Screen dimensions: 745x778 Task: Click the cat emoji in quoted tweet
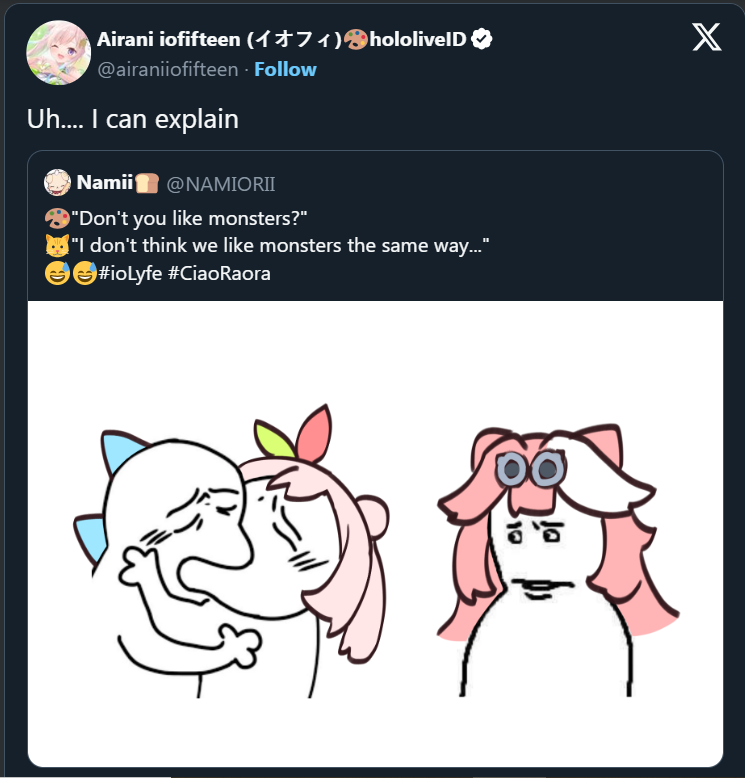pos(57,246)
